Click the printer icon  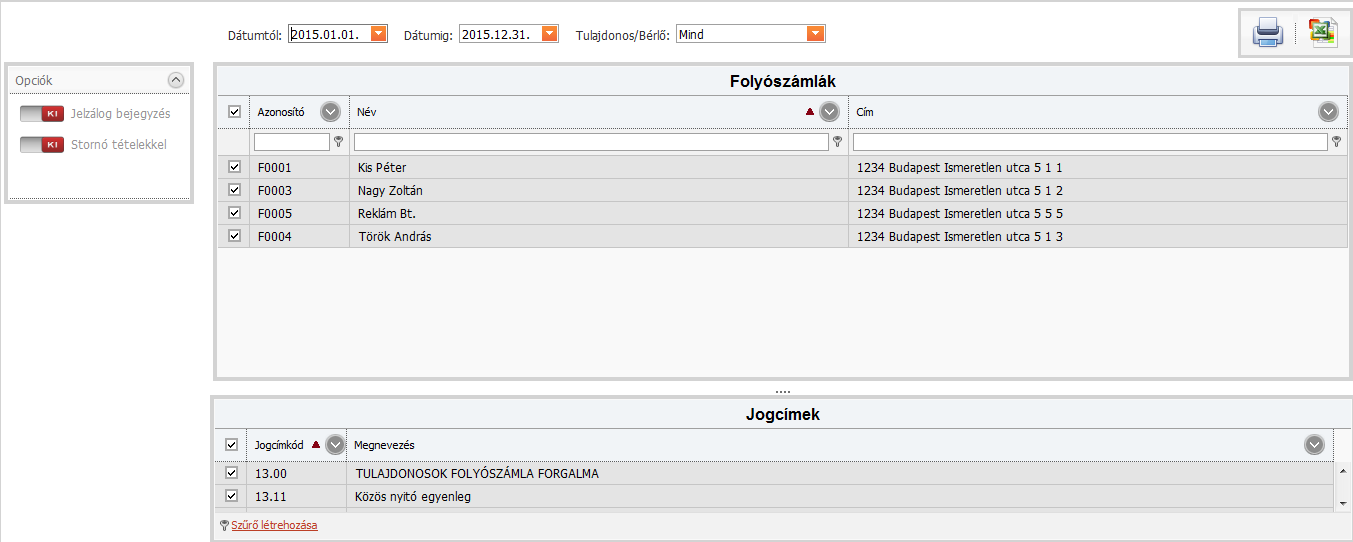point(1268,34)
